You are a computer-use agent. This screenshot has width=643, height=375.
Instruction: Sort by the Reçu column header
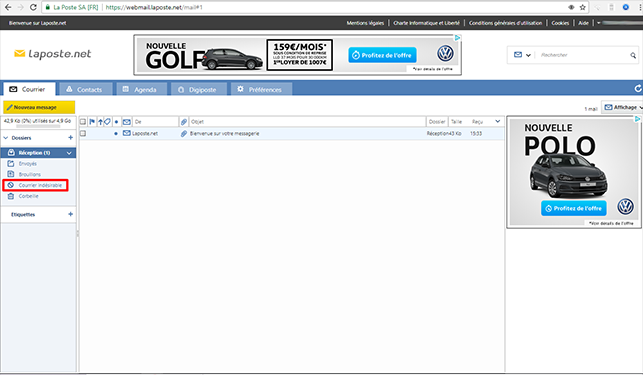(477, 122)
